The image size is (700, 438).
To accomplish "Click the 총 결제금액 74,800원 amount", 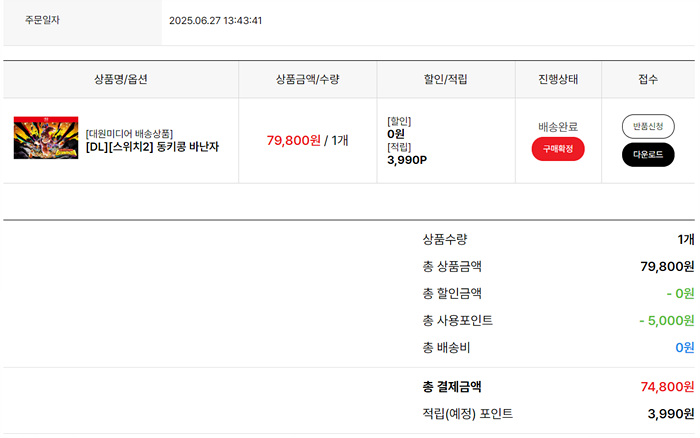I will (x=667, y=387).
